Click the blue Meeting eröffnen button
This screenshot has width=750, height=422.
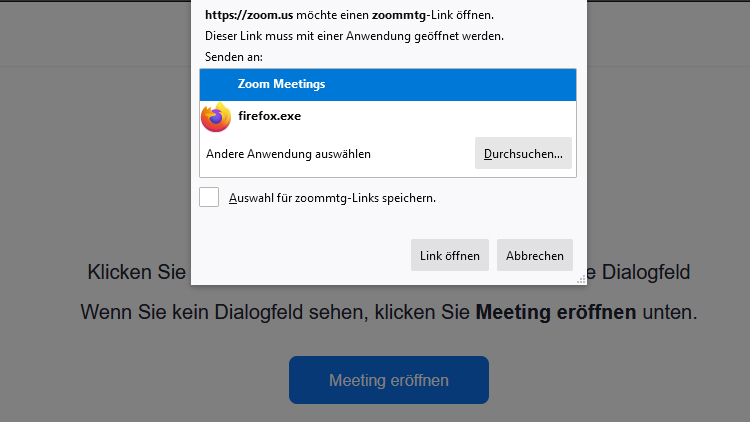(388, 380)
